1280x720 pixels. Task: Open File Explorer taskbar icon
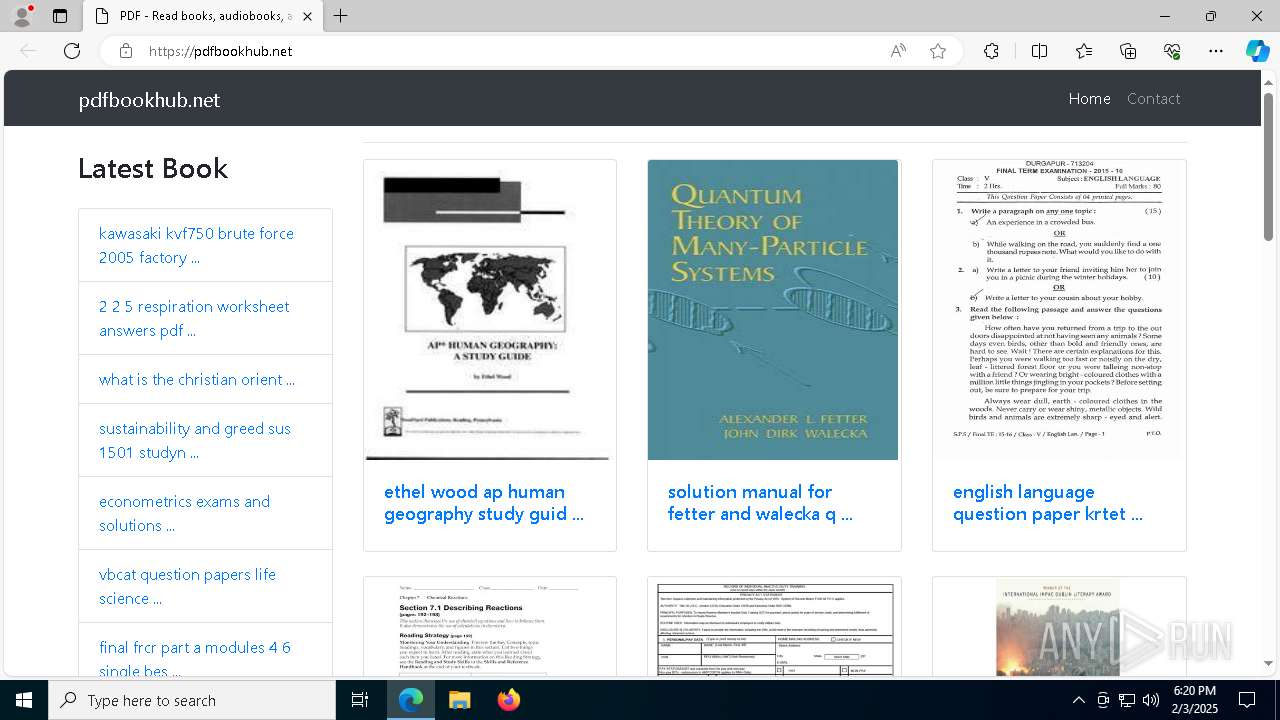459,700
